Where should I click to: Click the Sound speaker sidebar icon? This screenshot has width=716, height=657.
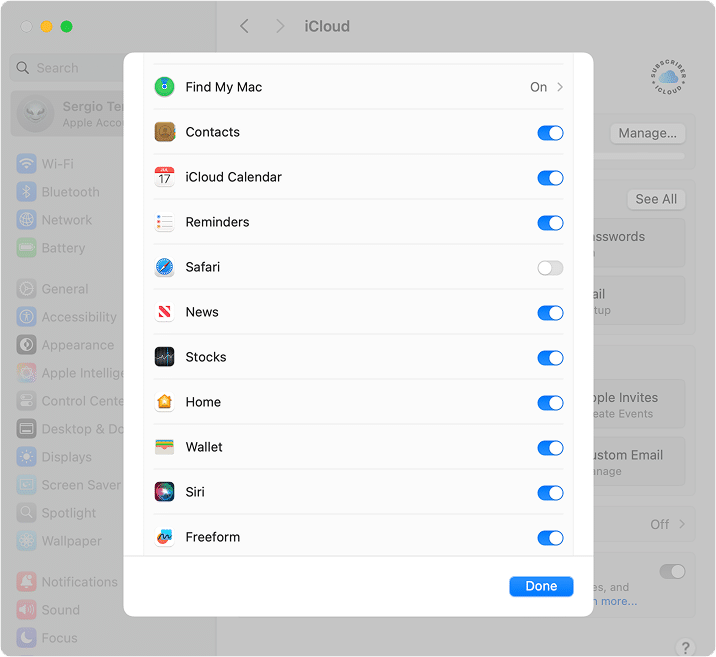tap(26, 610)
